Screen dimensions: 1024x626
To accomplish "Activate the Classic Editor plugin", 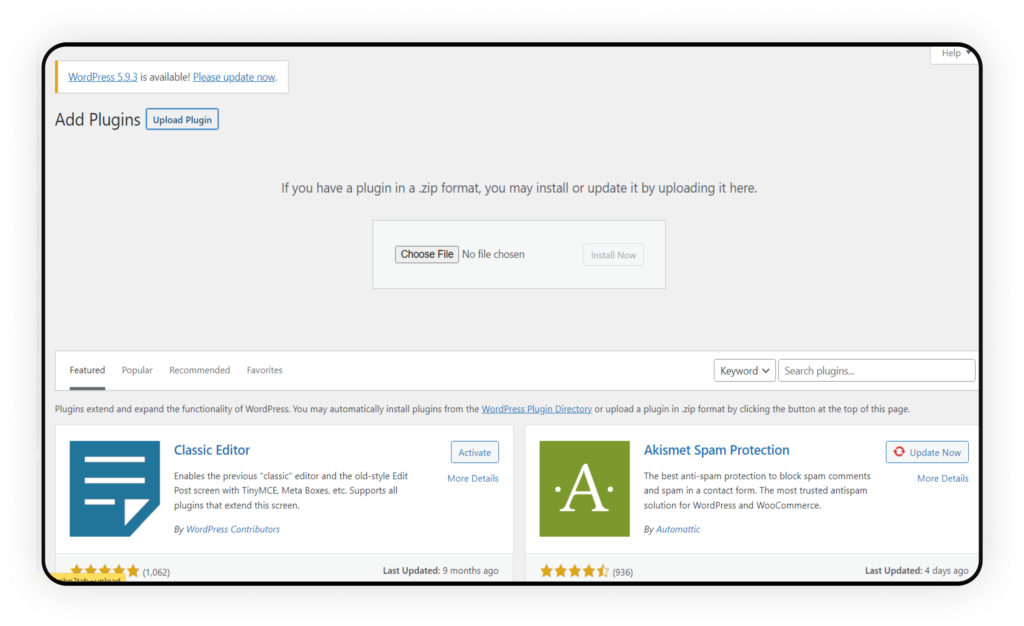I will (475, 452).
